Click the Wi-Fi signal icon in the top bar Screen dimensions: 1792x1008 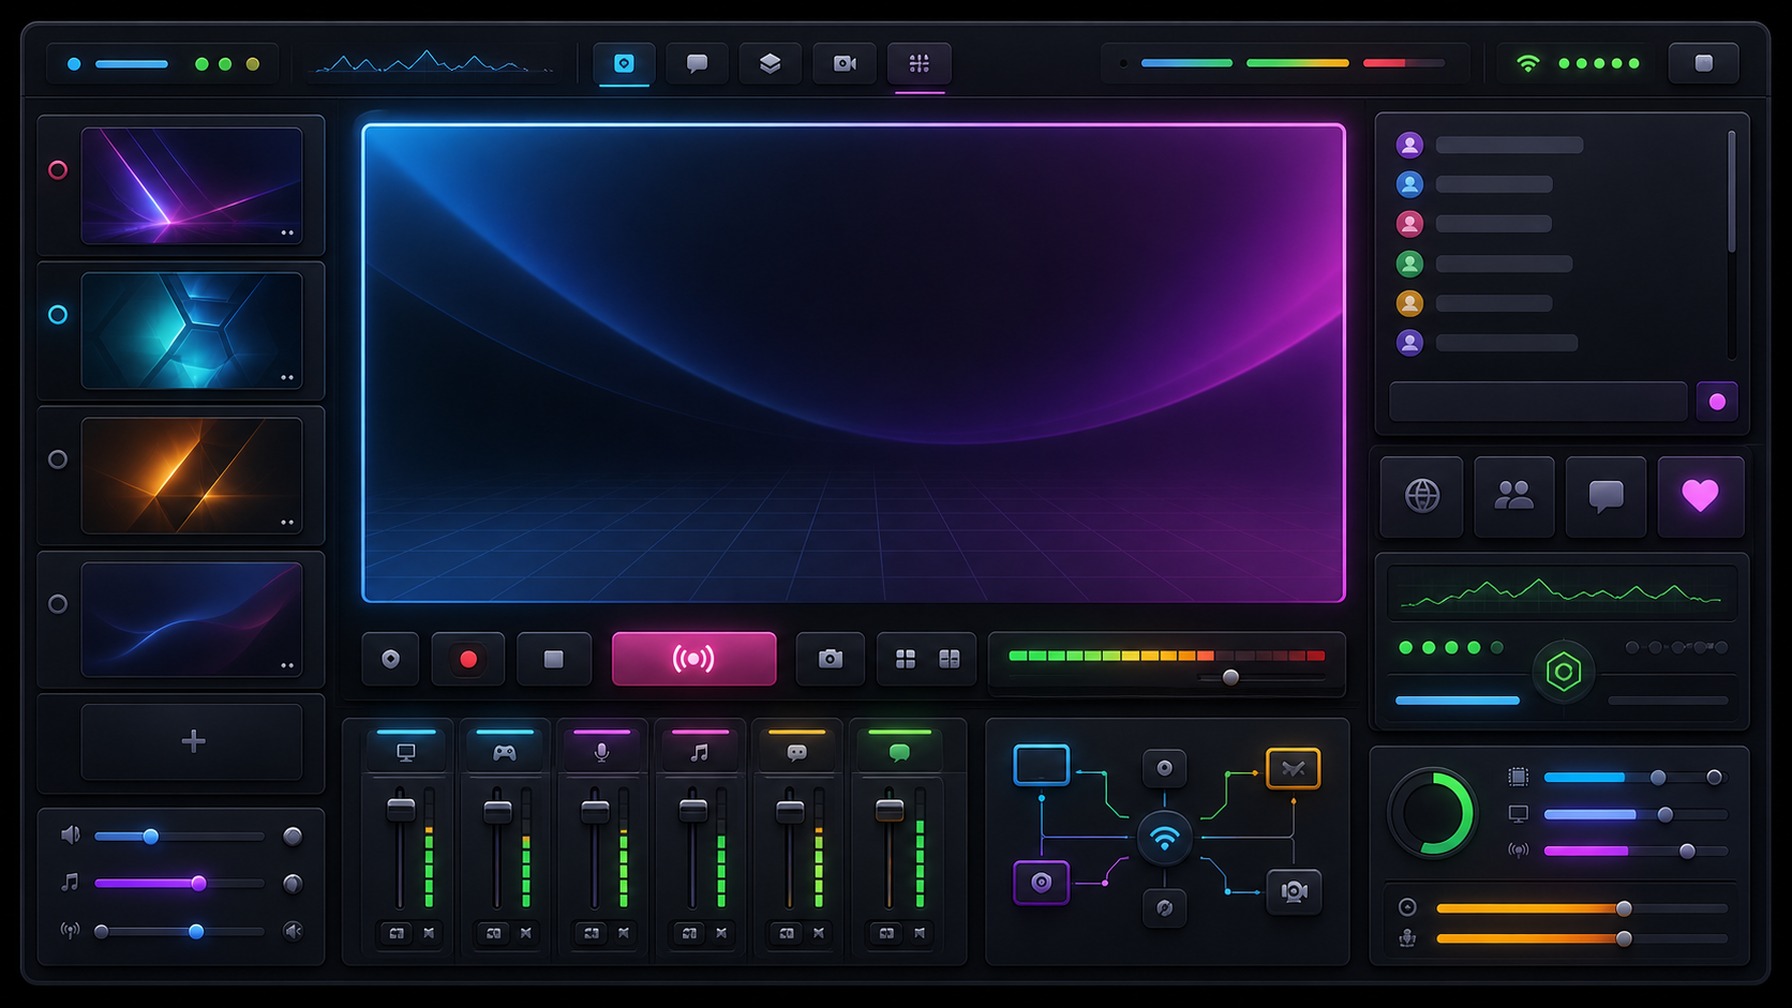[1527, 64]
